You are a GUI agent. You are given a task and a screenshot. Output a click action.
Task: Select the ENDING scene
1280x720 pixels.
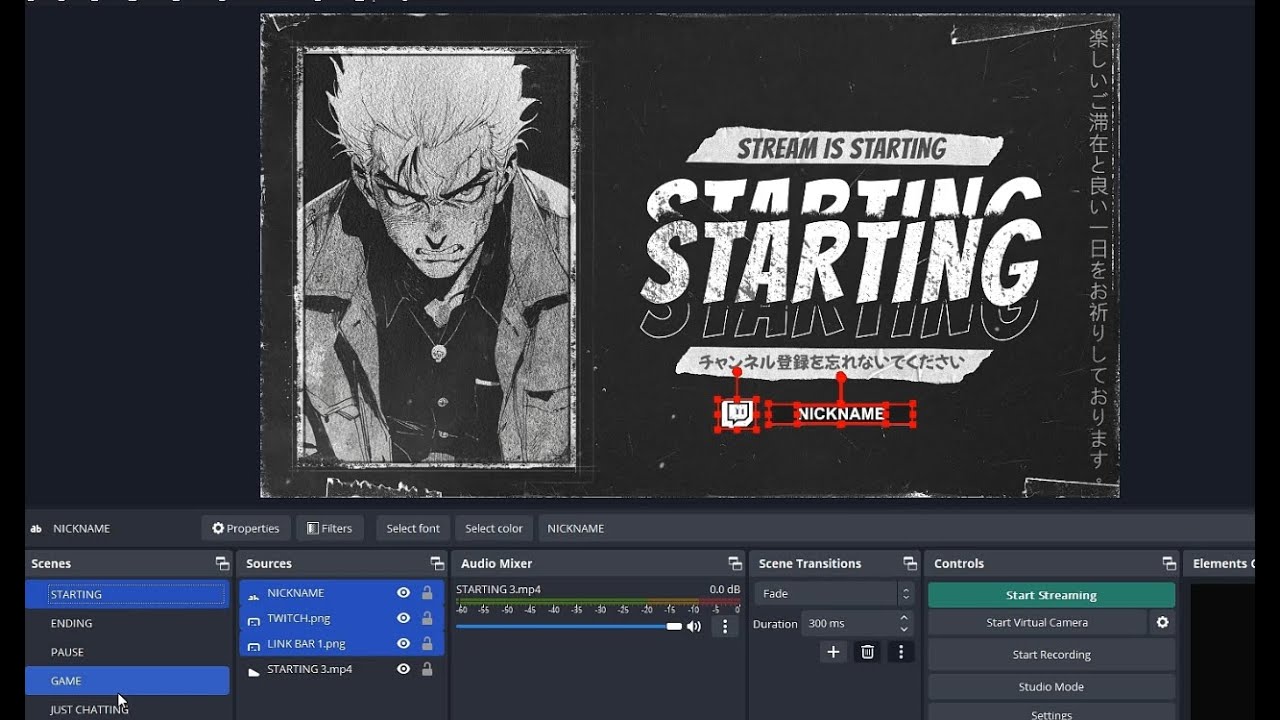pos(127,623)
